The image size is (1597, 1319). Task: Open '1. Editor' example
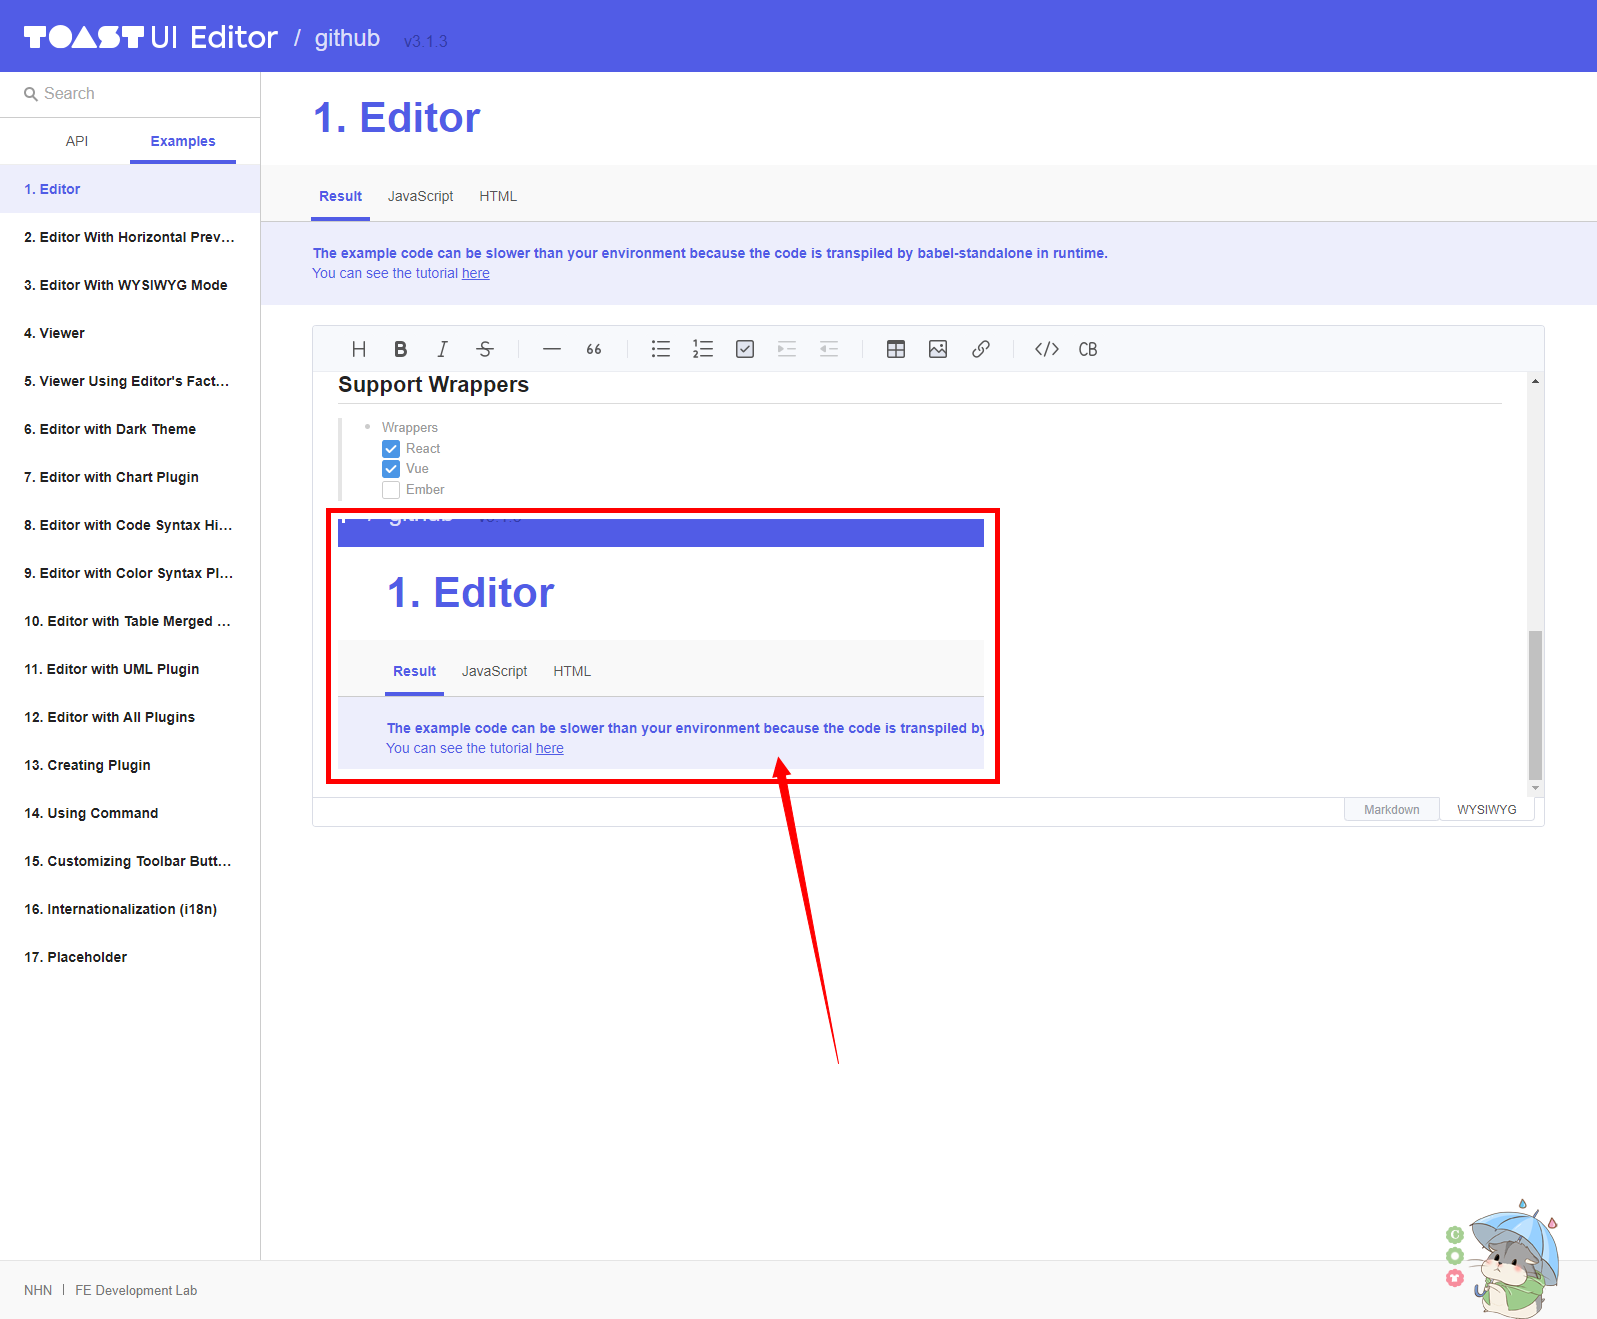130,189
